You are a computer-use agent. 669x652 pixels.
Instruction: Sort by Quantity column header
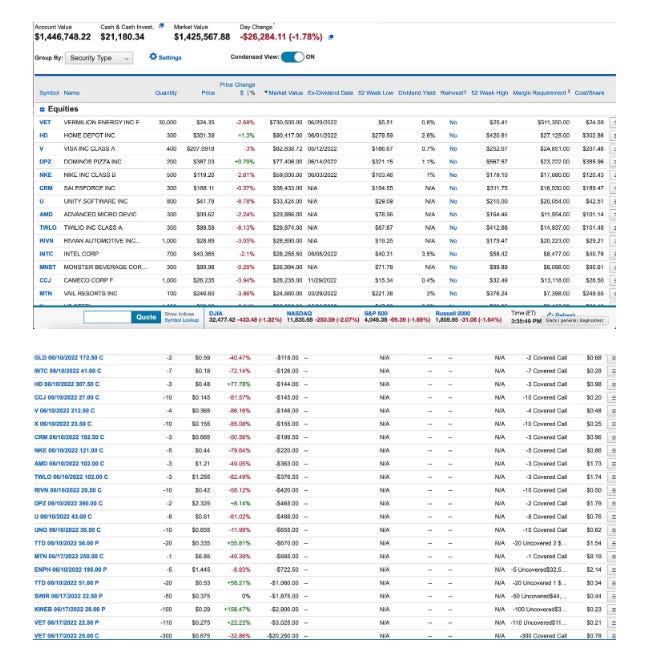click(x=166, y=93)
